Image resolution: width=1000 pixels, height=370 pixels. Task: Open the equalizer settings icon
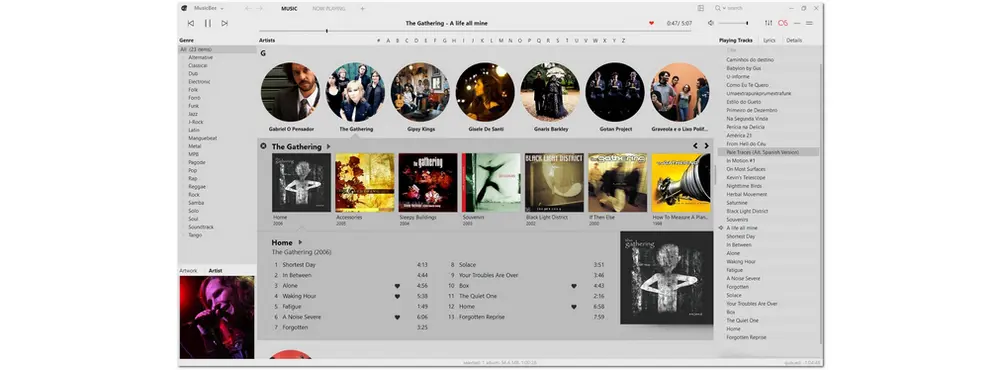(x=768, y=23)
